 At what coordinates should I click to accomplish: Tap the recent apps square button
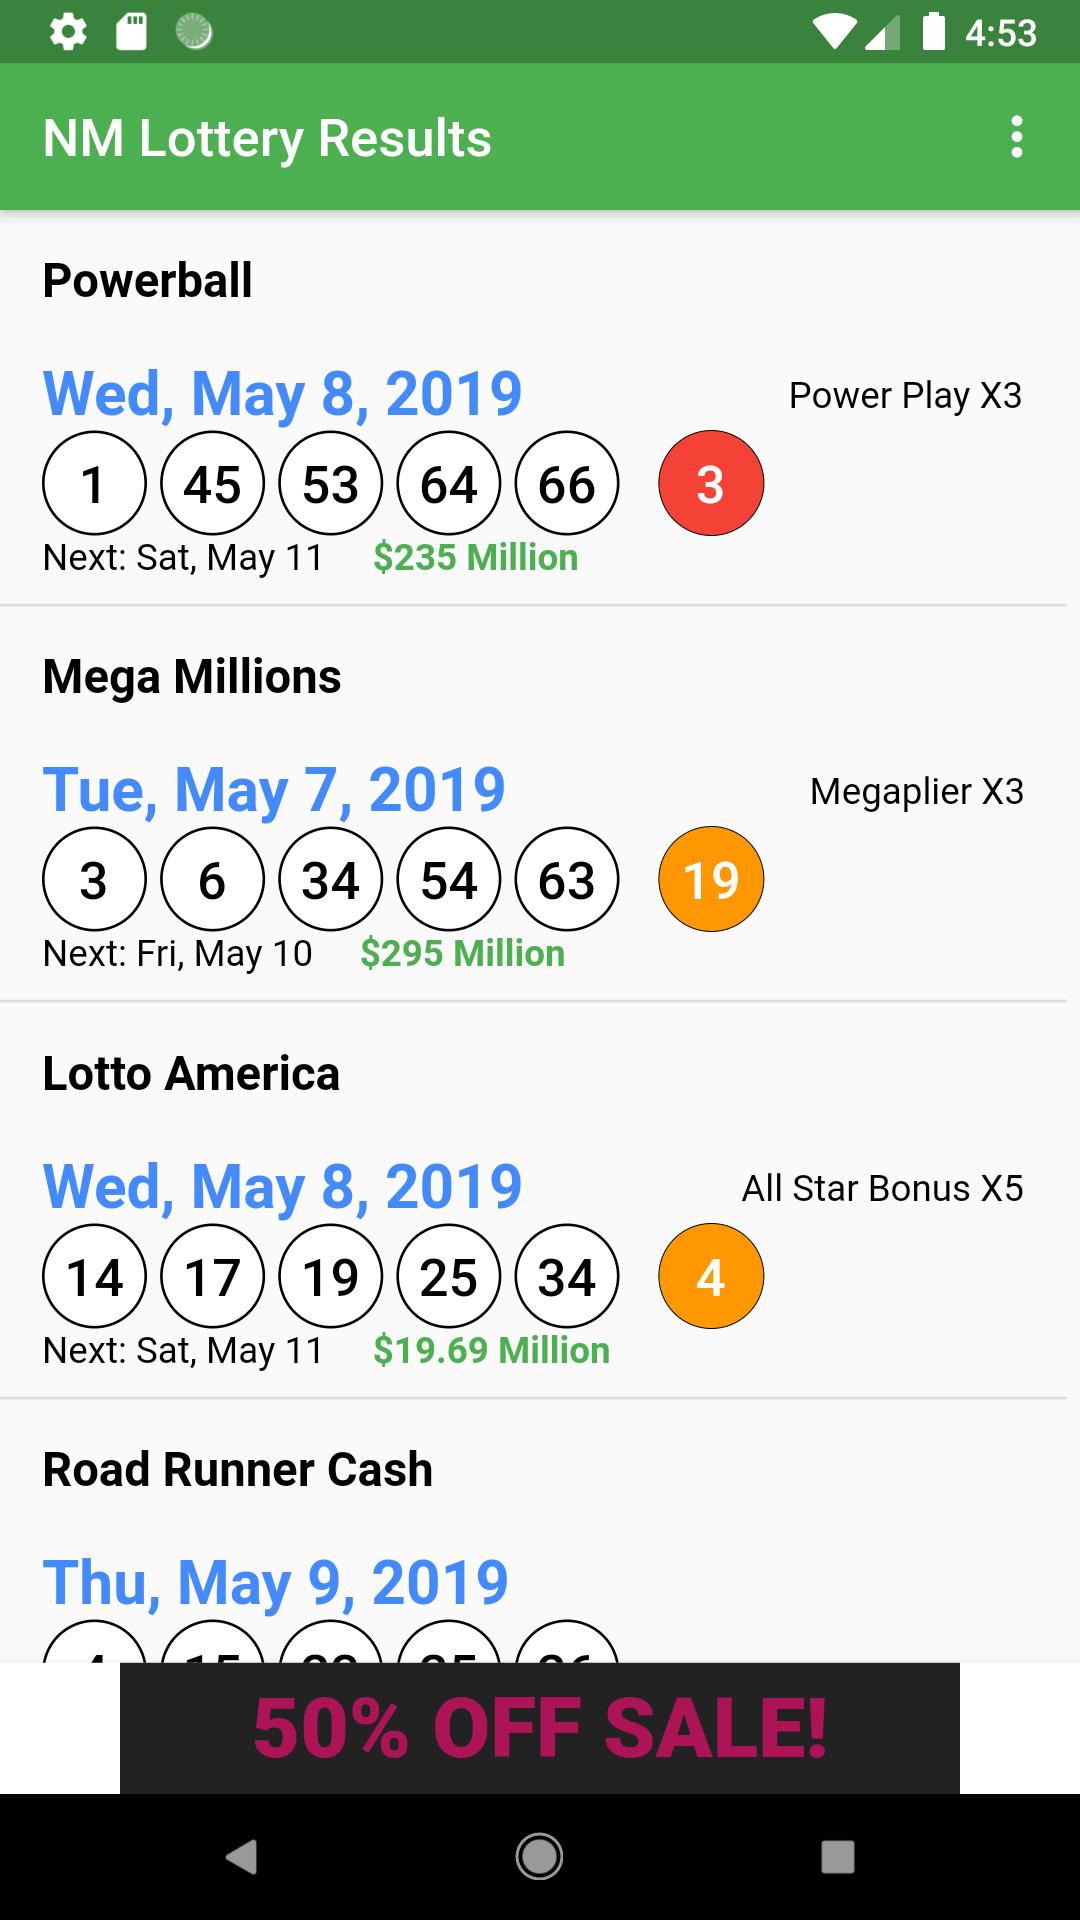pyautogui.click(x=837, y=1857)
